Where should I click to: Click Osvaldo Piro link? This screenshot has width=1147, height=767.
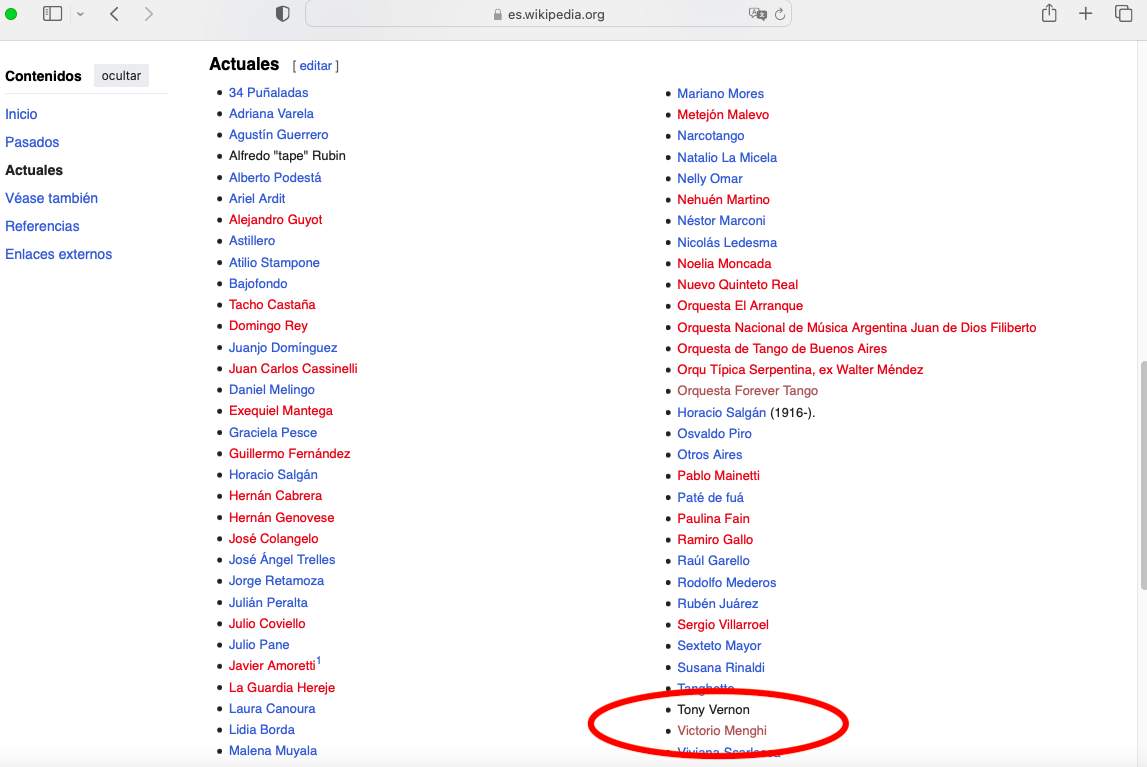tap(715, 434)
